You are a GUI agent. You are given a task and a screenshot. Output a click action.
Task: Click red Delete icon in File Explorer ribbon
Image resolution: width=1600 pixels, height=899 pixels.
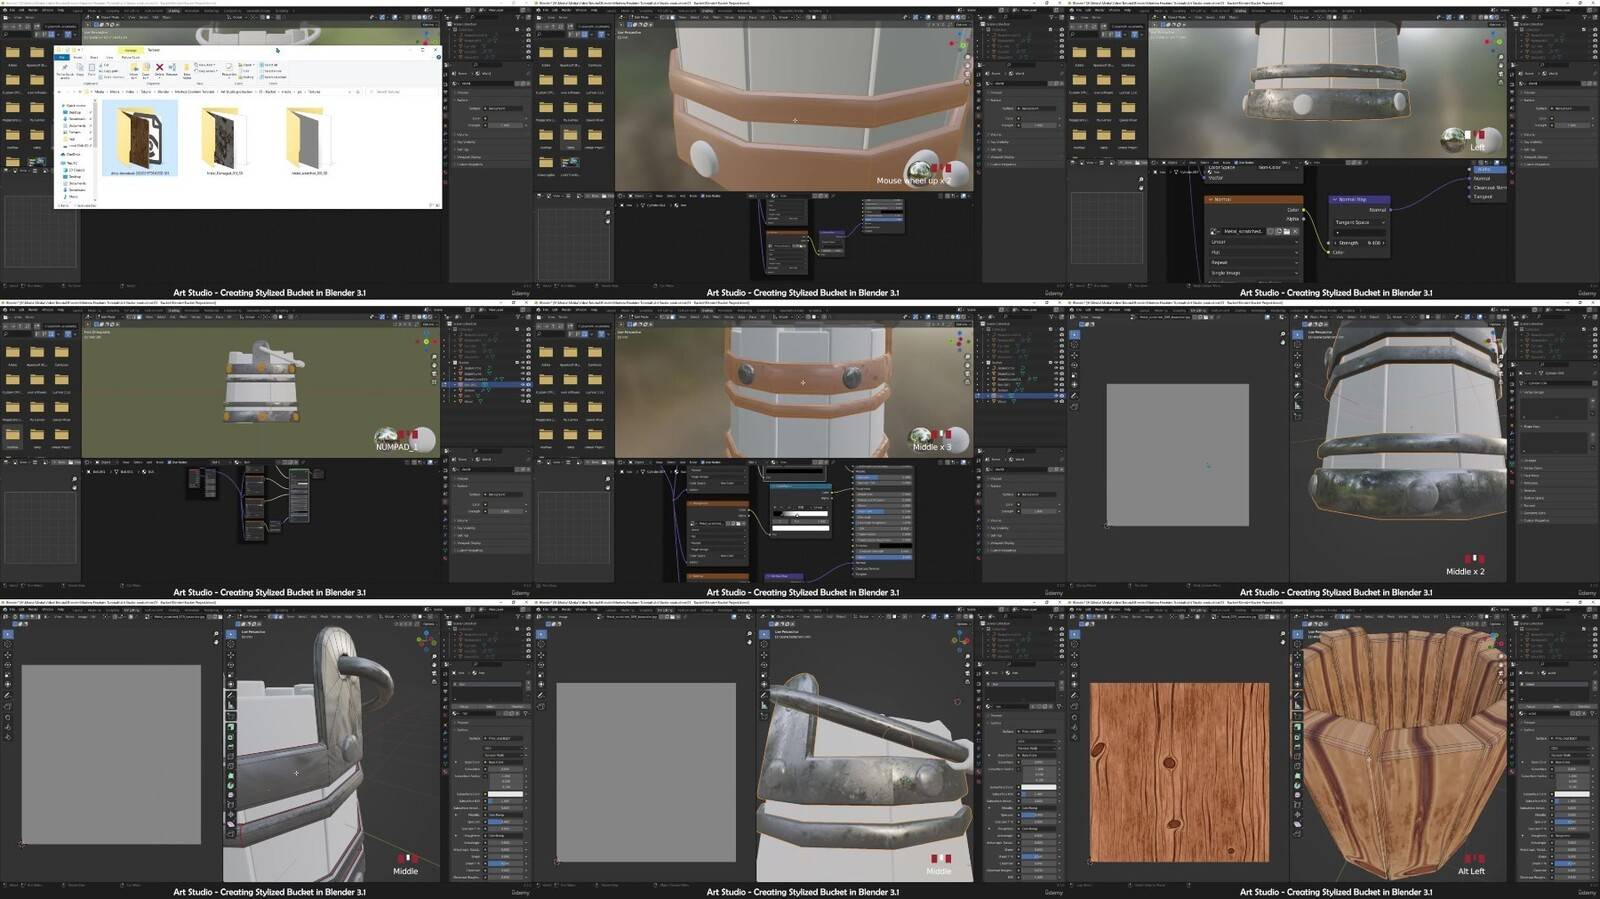[159, 68]
